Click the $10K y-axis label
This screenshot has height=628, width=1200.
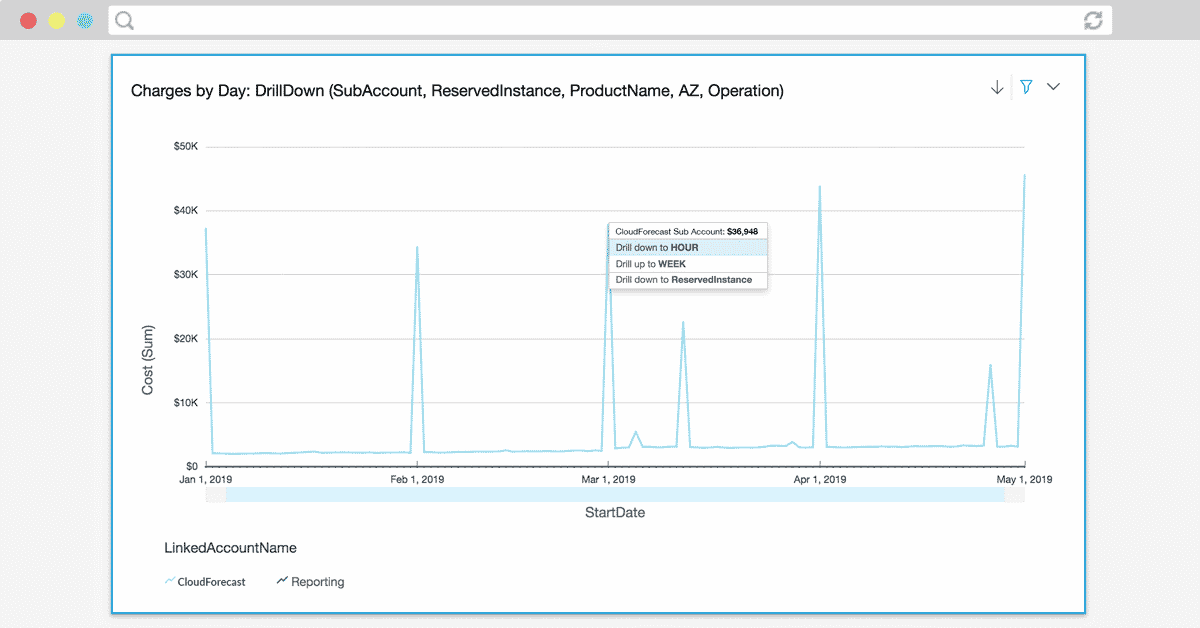click(186, 403)
